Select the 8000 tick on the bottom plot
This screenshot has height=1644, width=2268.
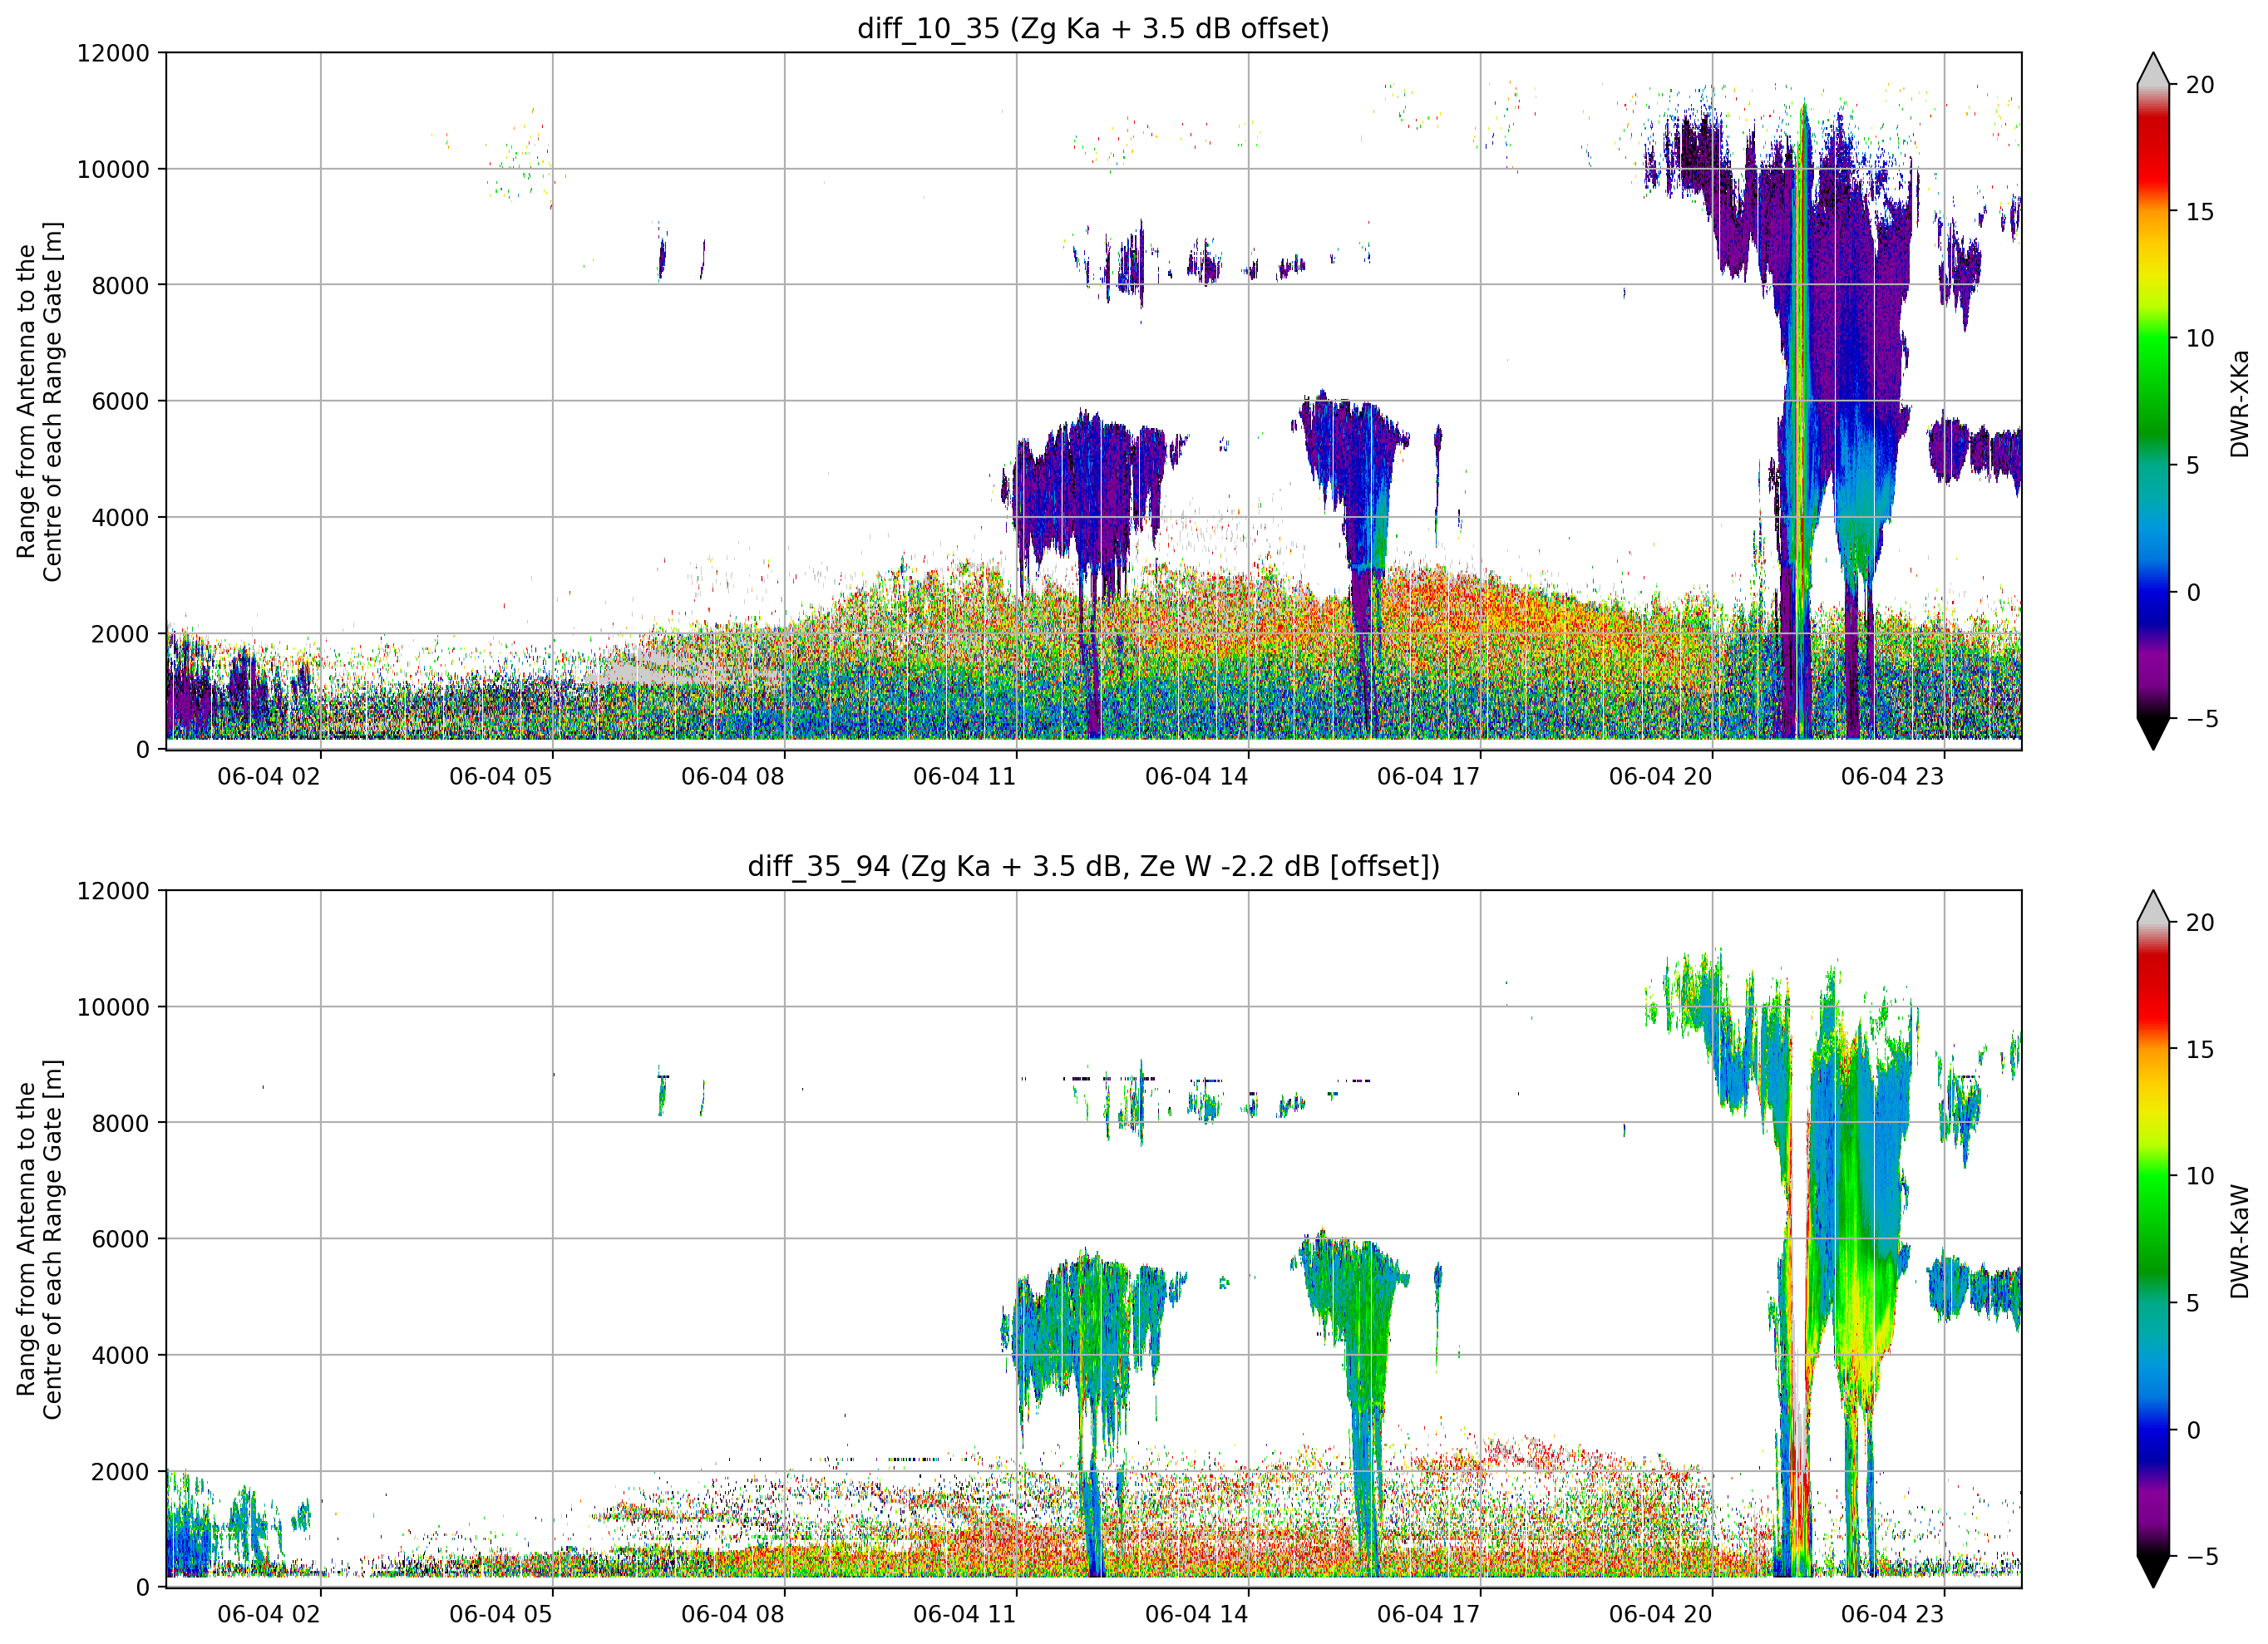[120, 1123]
